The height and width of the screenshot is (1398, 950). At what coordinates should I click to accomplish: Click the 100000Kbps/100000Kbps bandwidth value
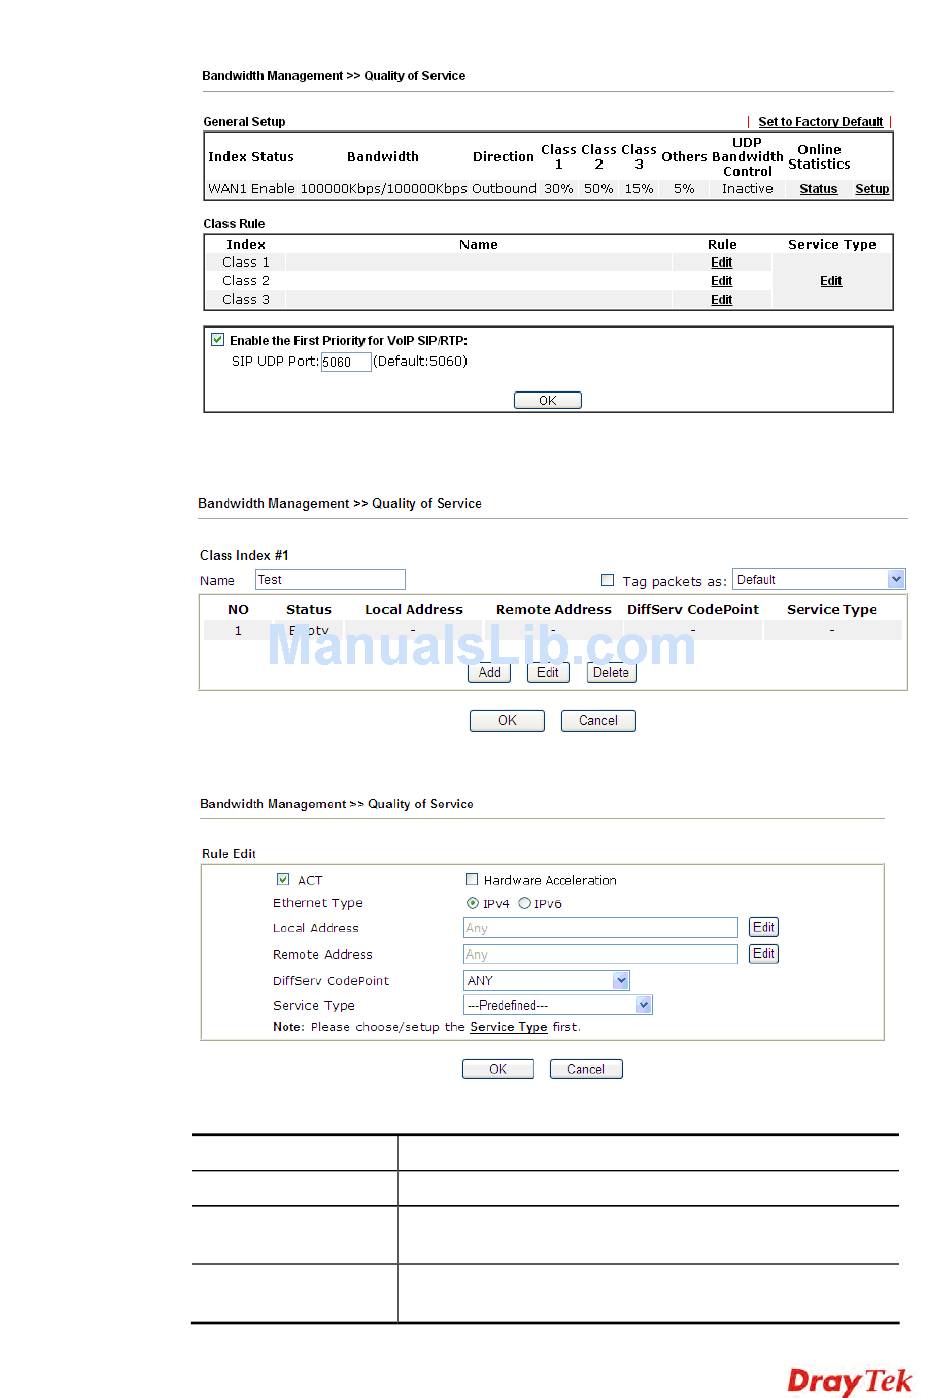[x=384, y=189]
